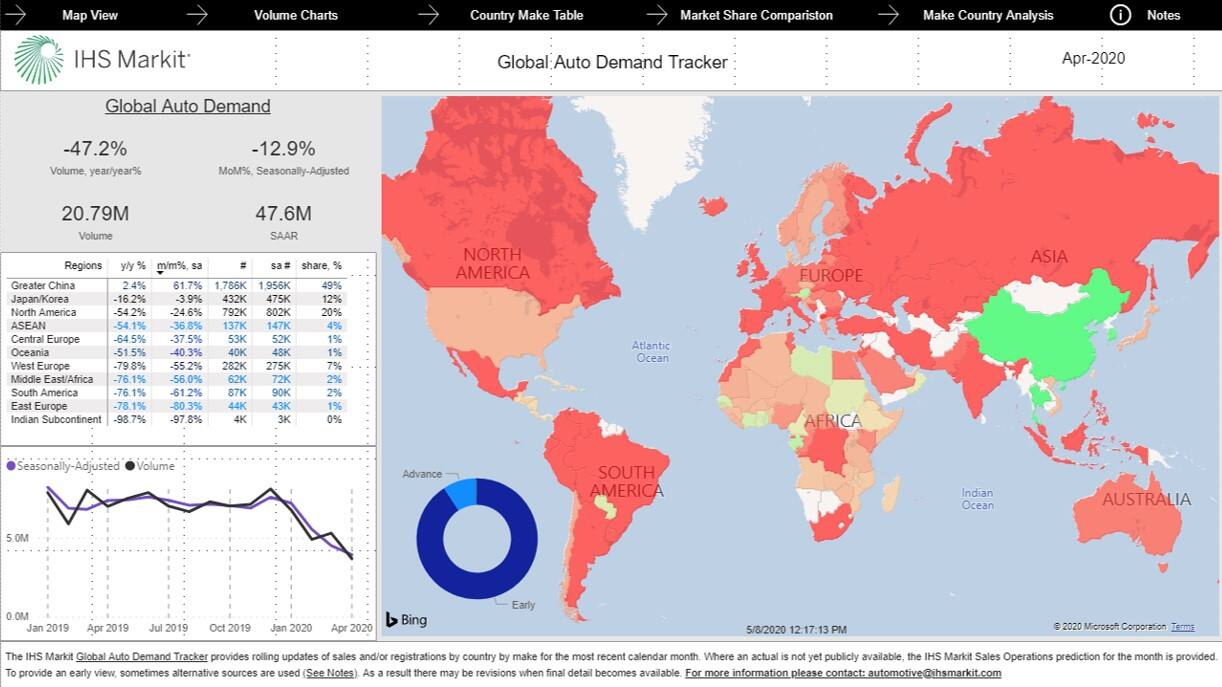Image resolution: width=1222 pixels, height=687 pixels.
Task: Click the 20.79M Volume value
Action: [95, 213]
